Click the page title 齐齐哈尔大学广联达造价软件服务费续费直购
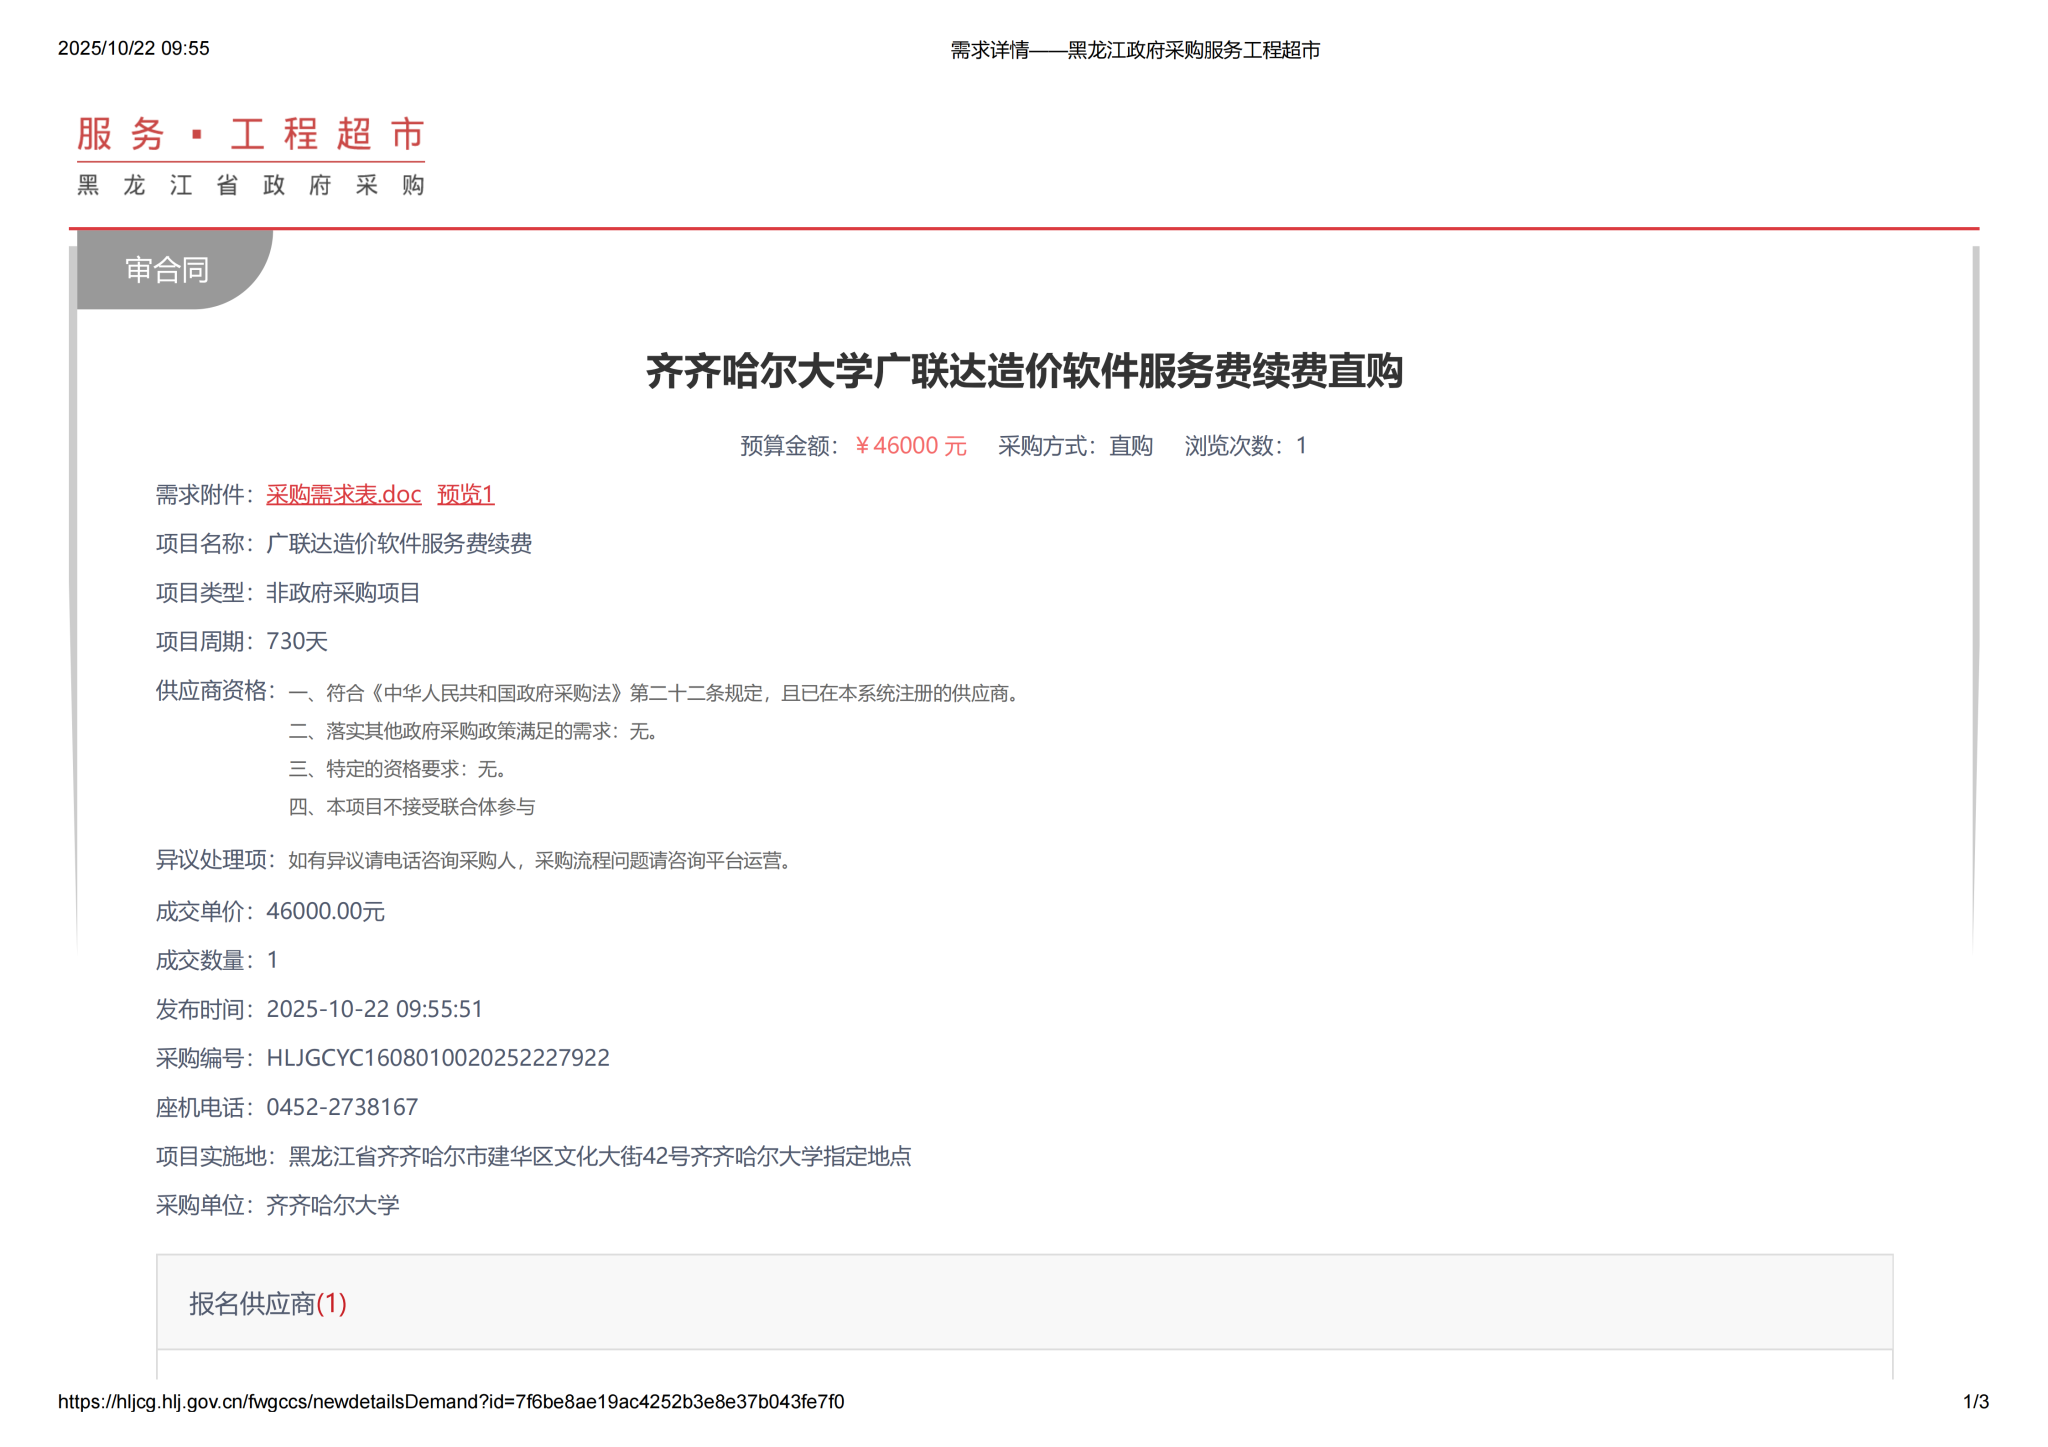 pyautogui.click(x=1024, y=372)
